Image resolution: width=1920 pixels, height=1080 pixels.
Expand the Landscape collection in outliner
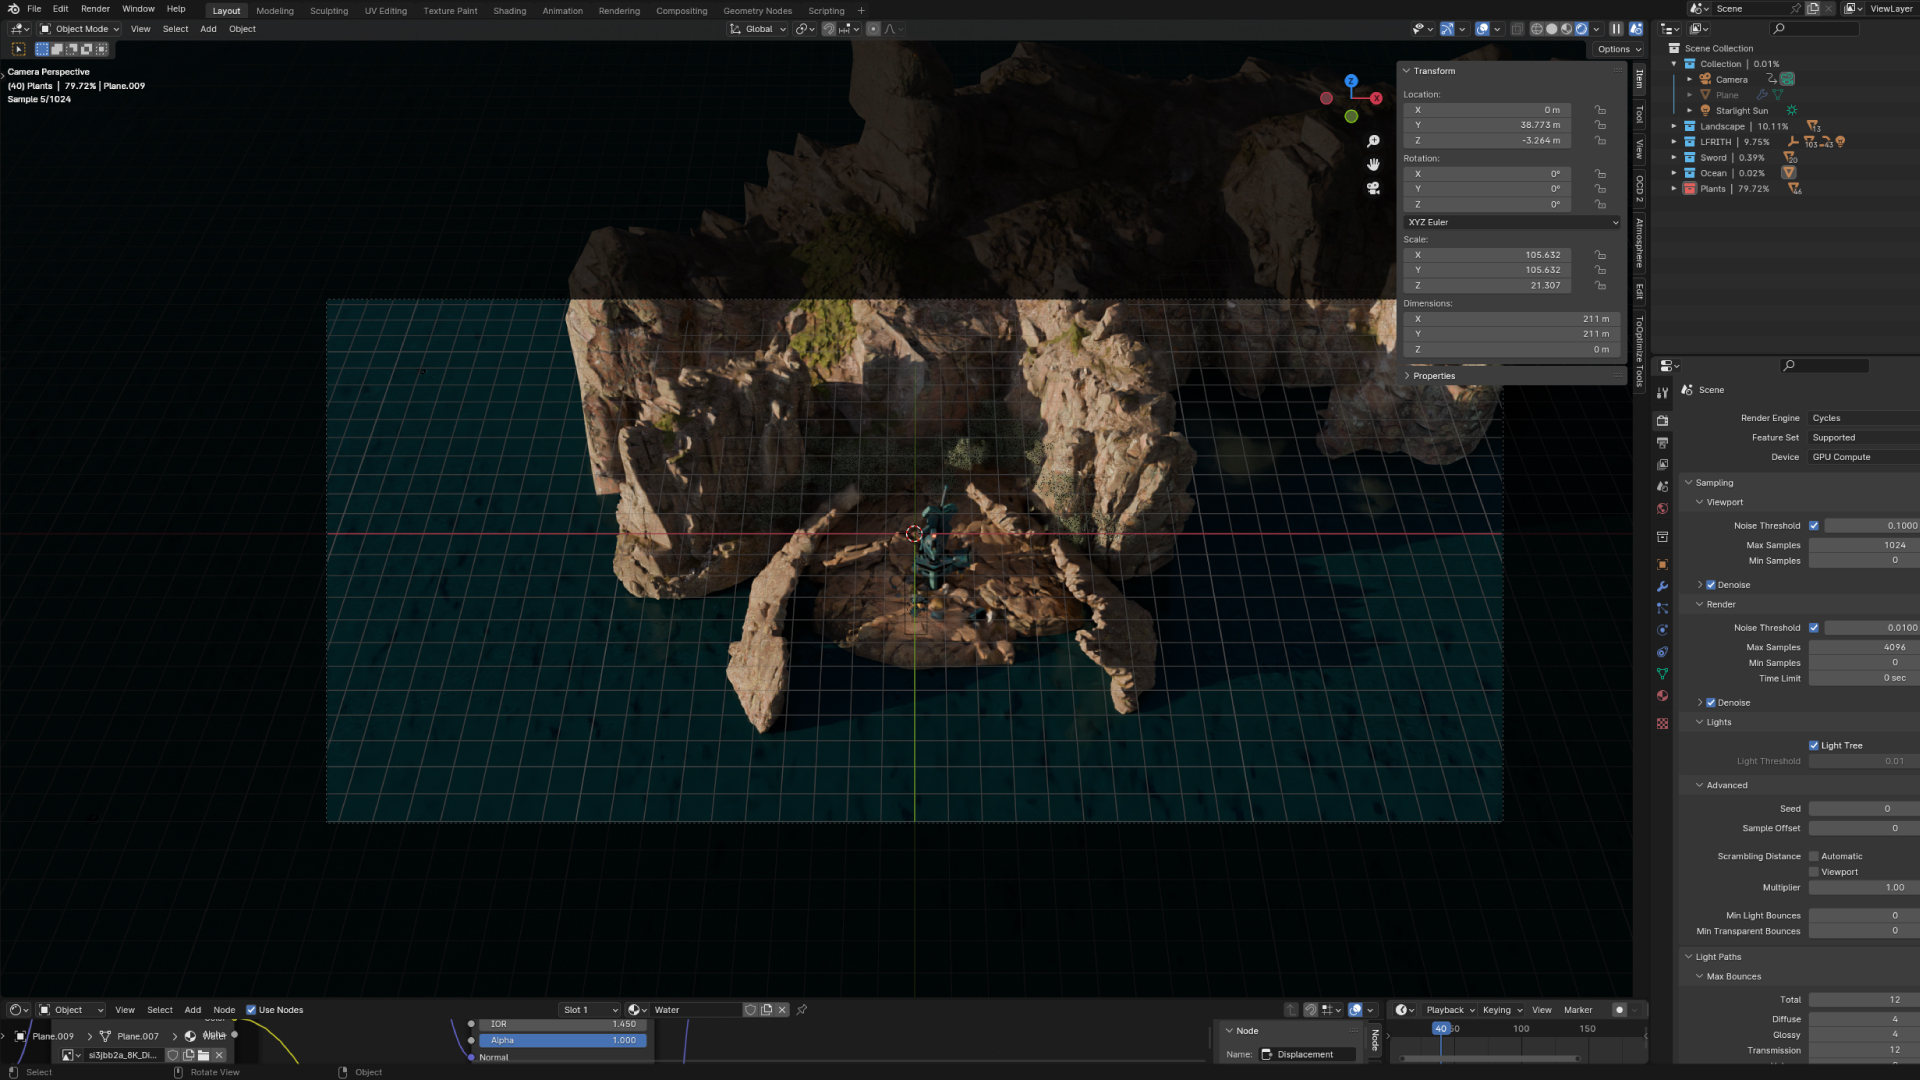point(1674,127)
